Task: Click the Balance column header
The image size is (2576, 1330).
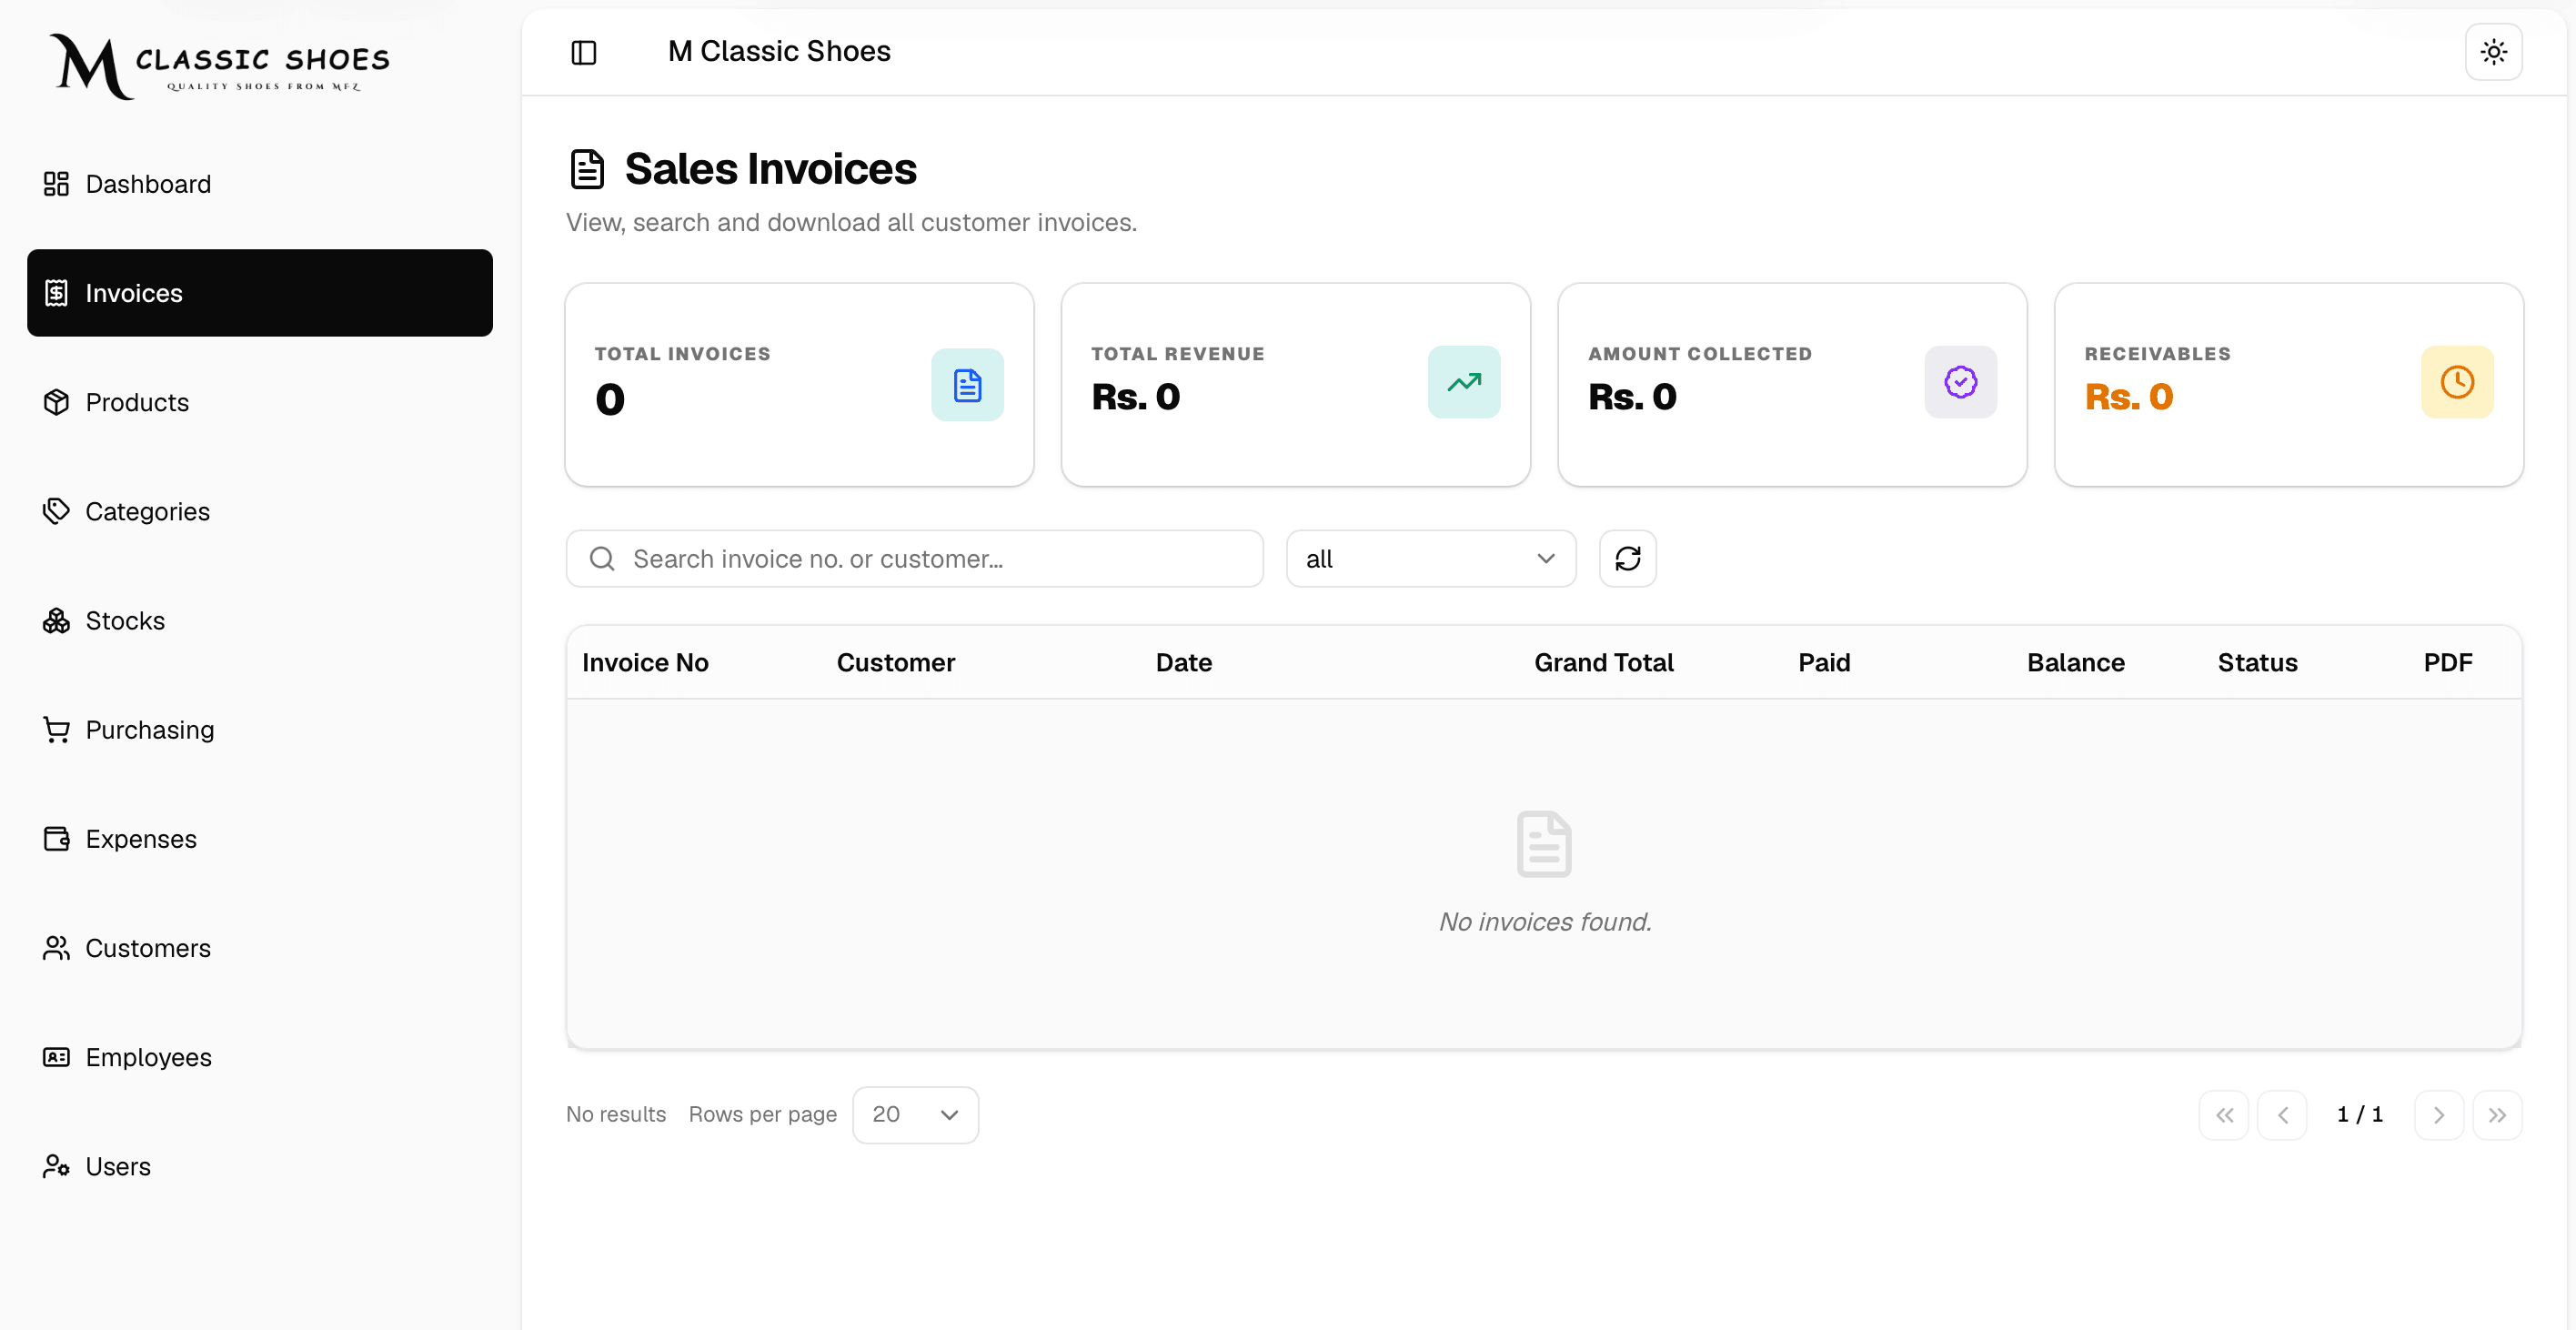Action: coord(2075,662)
